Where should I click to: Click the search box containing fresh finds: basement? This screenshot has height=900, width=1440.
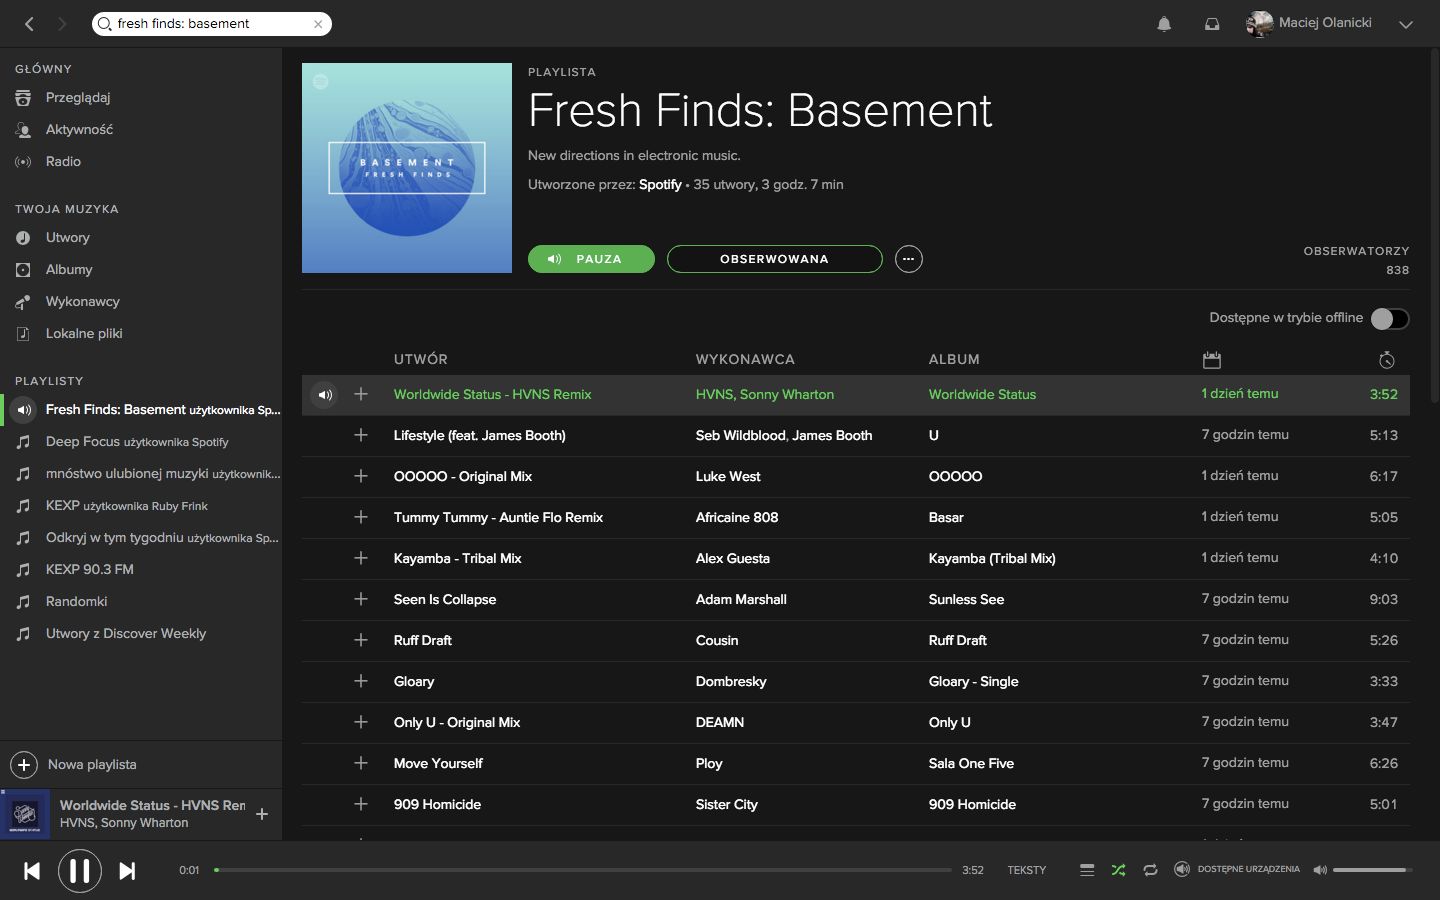212,24
